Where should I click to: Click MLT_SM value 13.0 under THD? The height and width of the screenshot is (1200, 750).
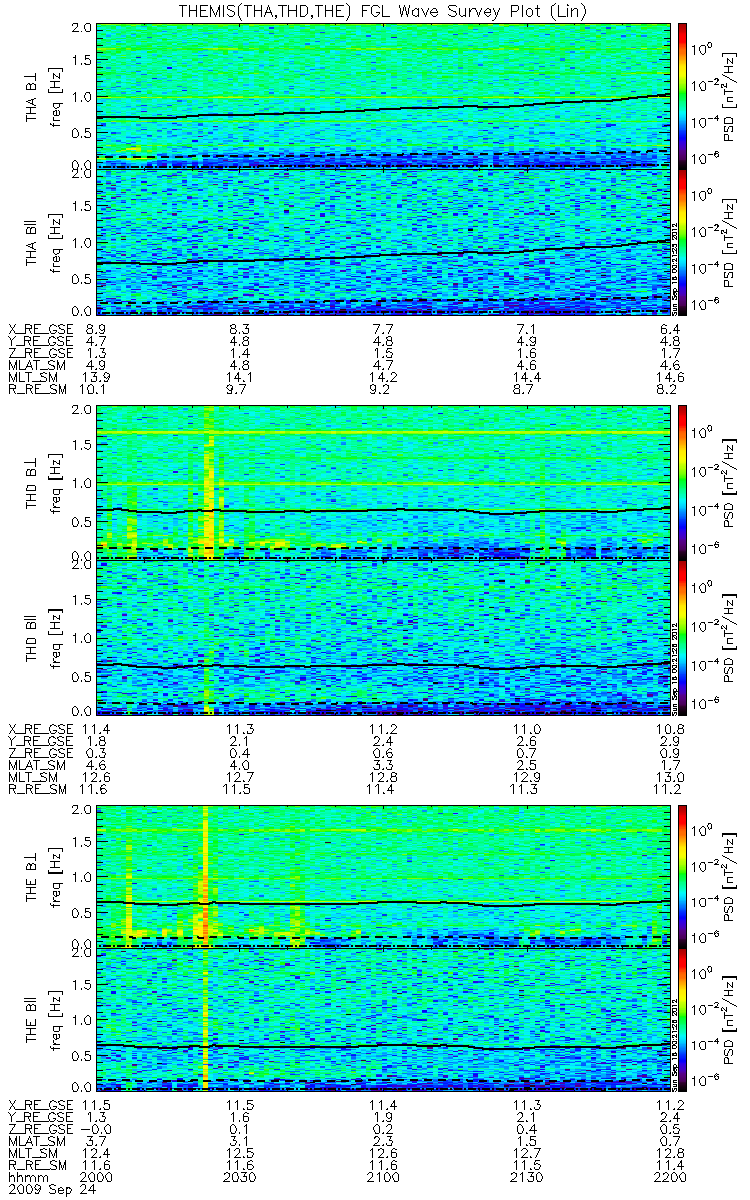pyautogui.click(x=670, y=777)
